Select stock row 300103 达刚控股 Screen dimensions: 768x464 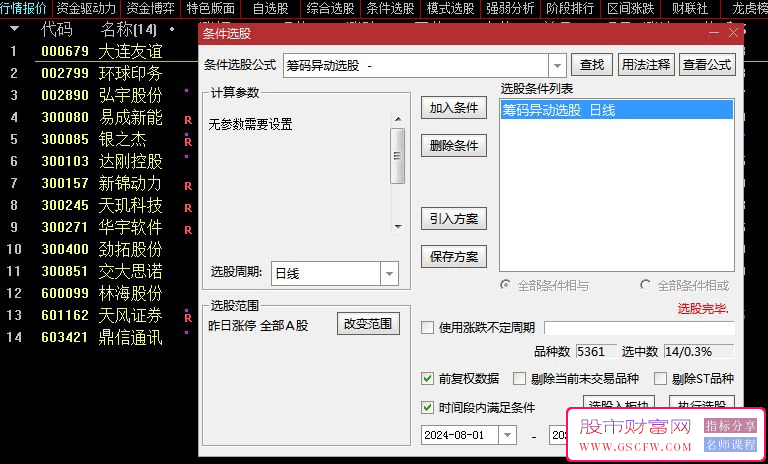tap(98, 161)
